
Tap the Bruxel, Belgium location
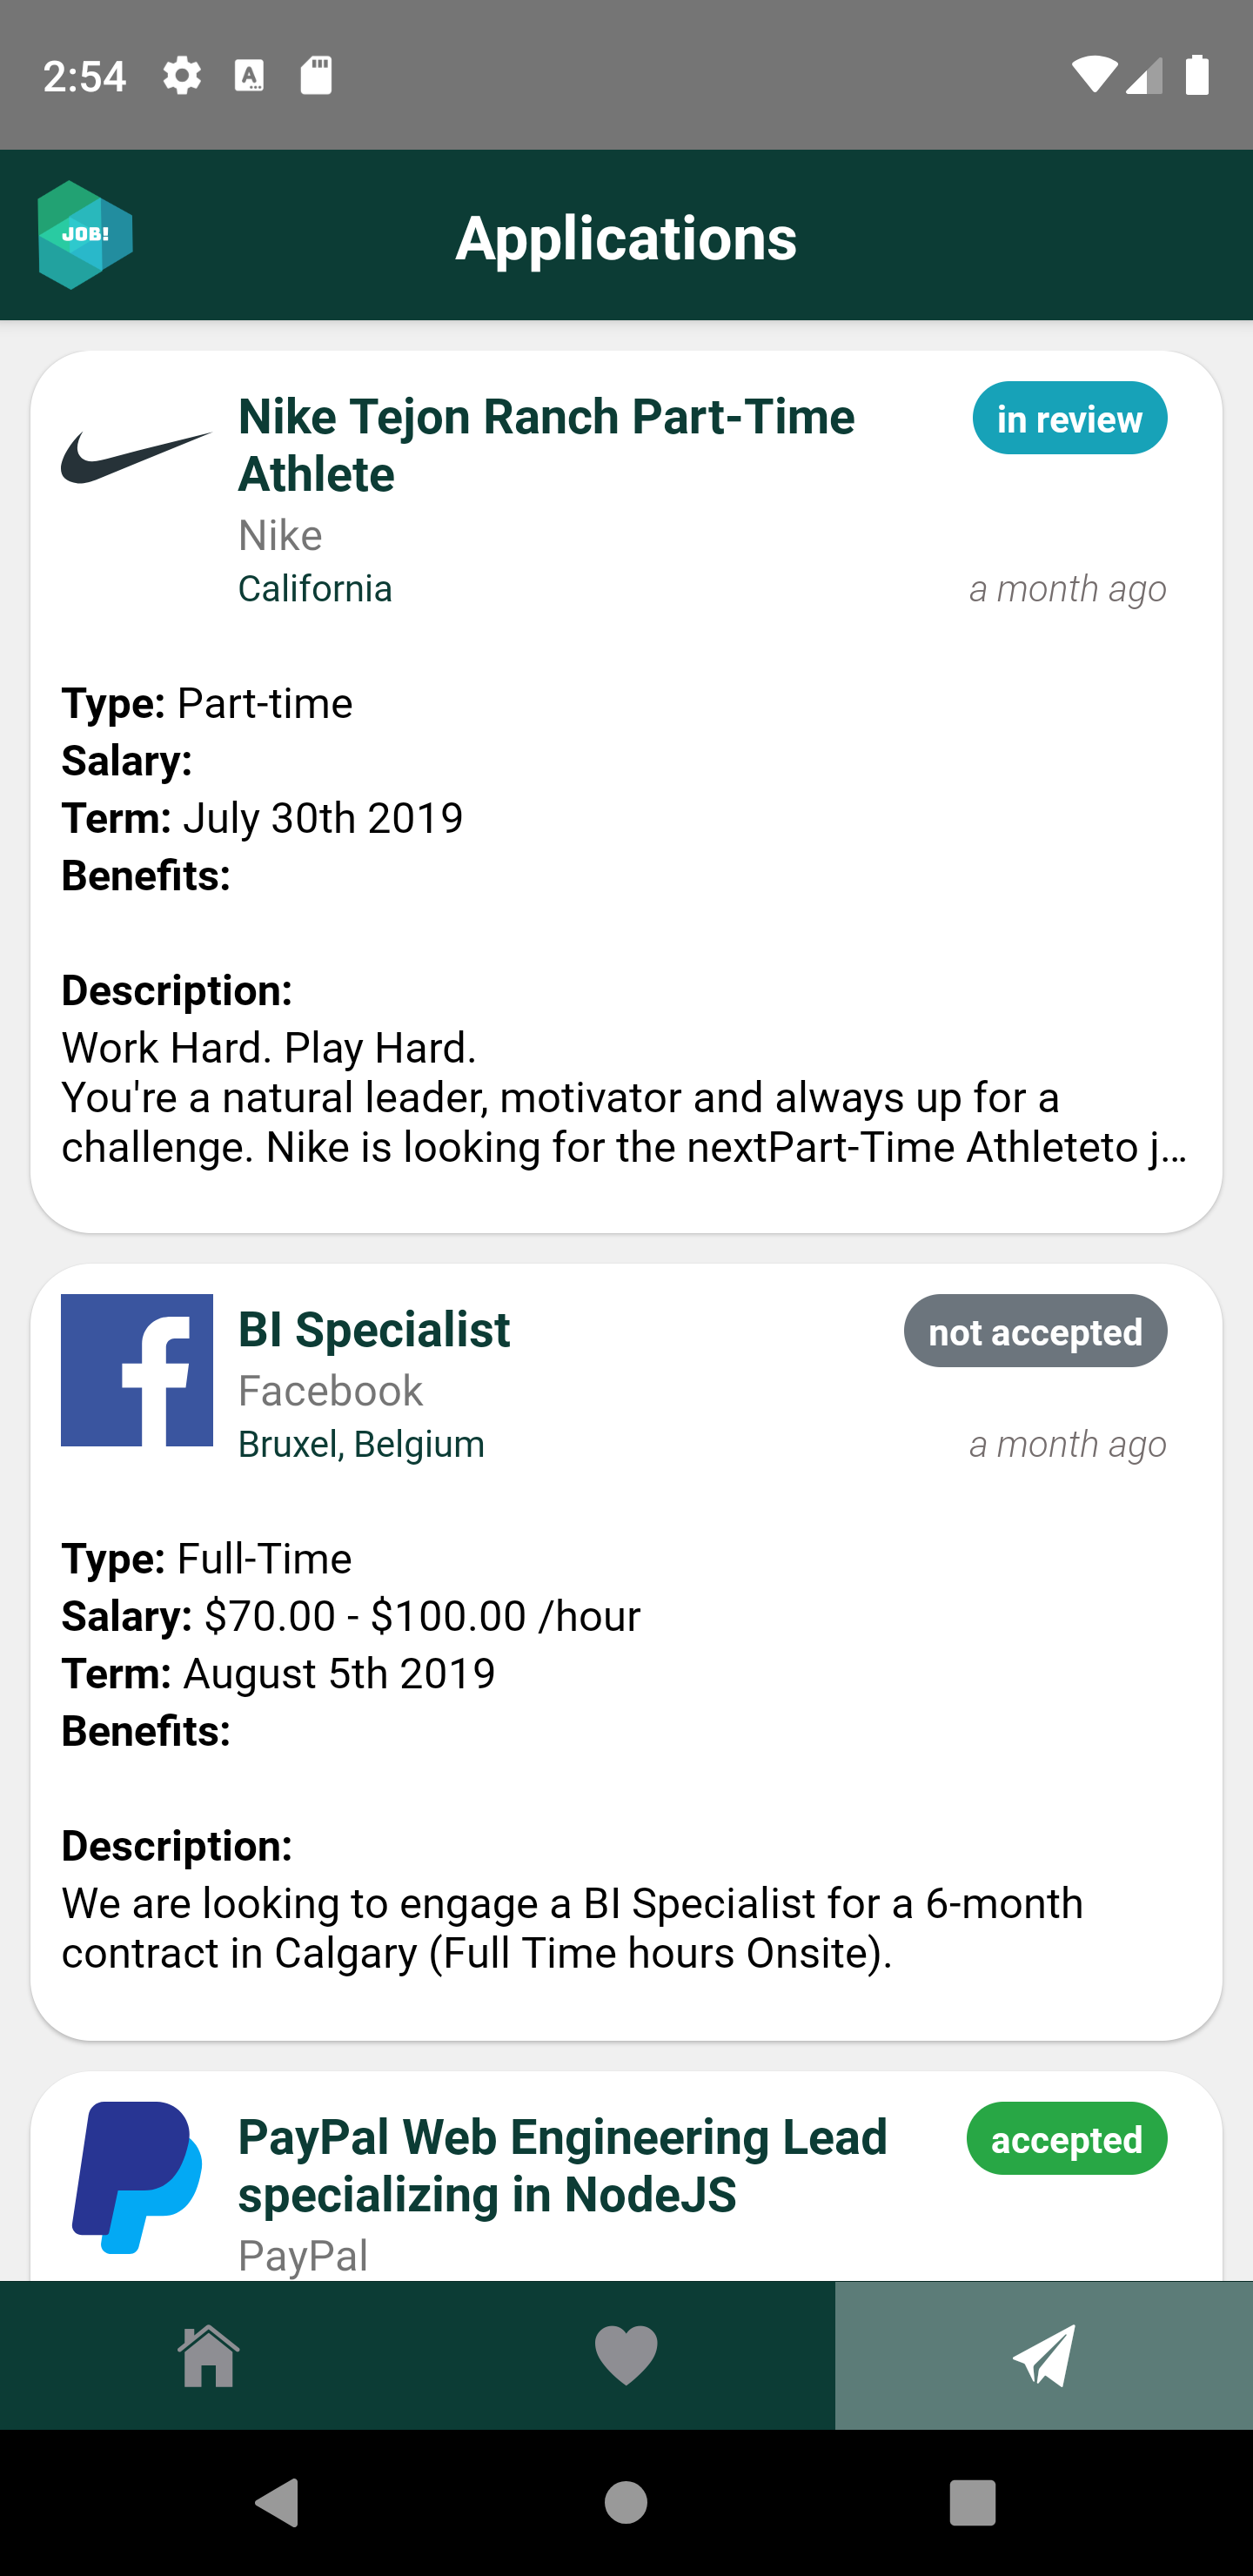coord(361,1444)
